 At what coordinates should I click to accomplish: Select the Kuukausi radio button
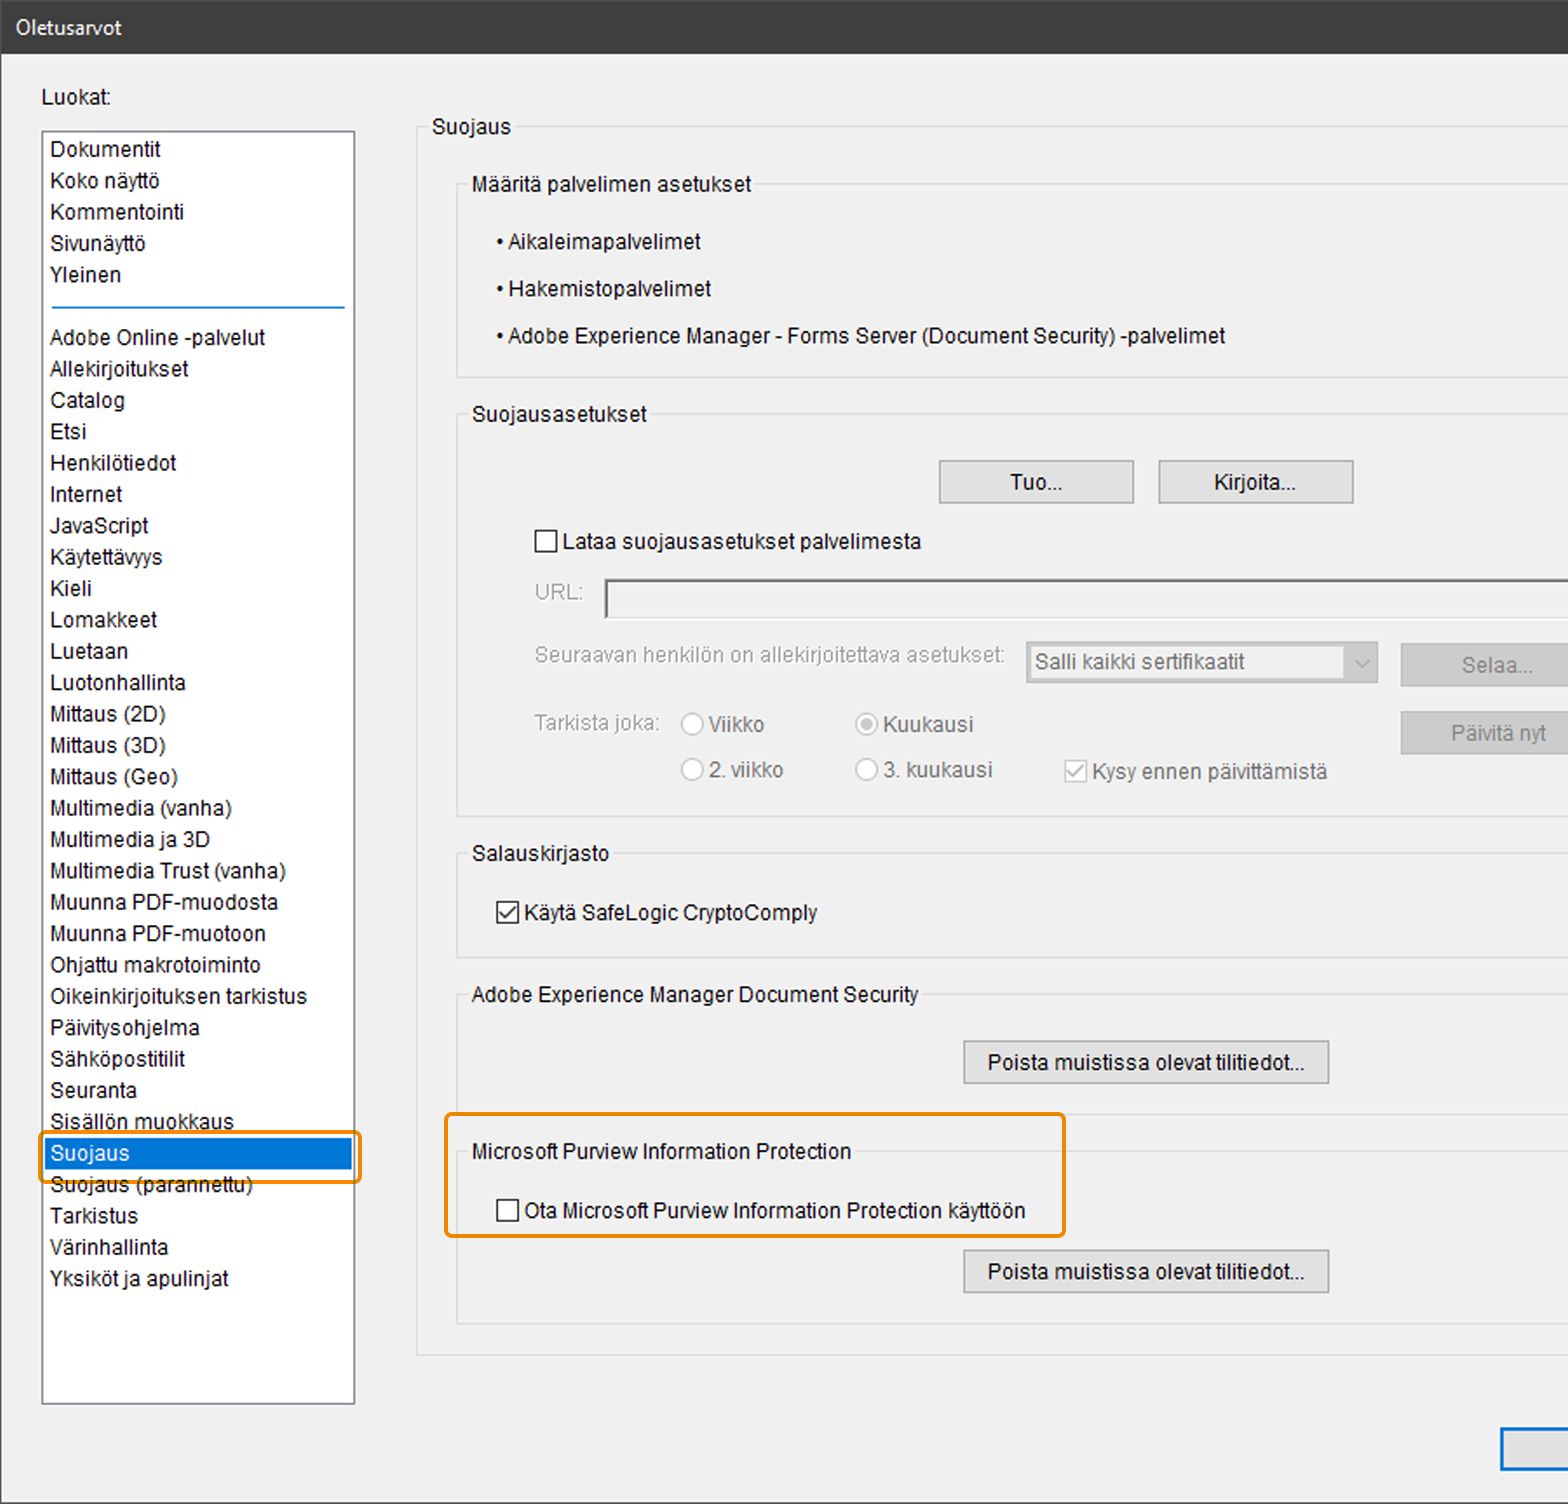[x=866, y=724]
